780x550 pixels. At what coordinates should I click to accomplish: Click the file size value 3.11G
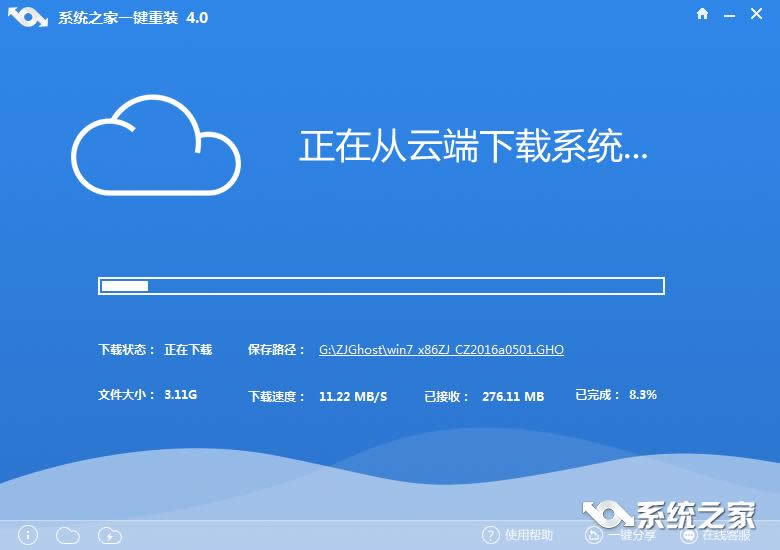(x=181, y=395)
